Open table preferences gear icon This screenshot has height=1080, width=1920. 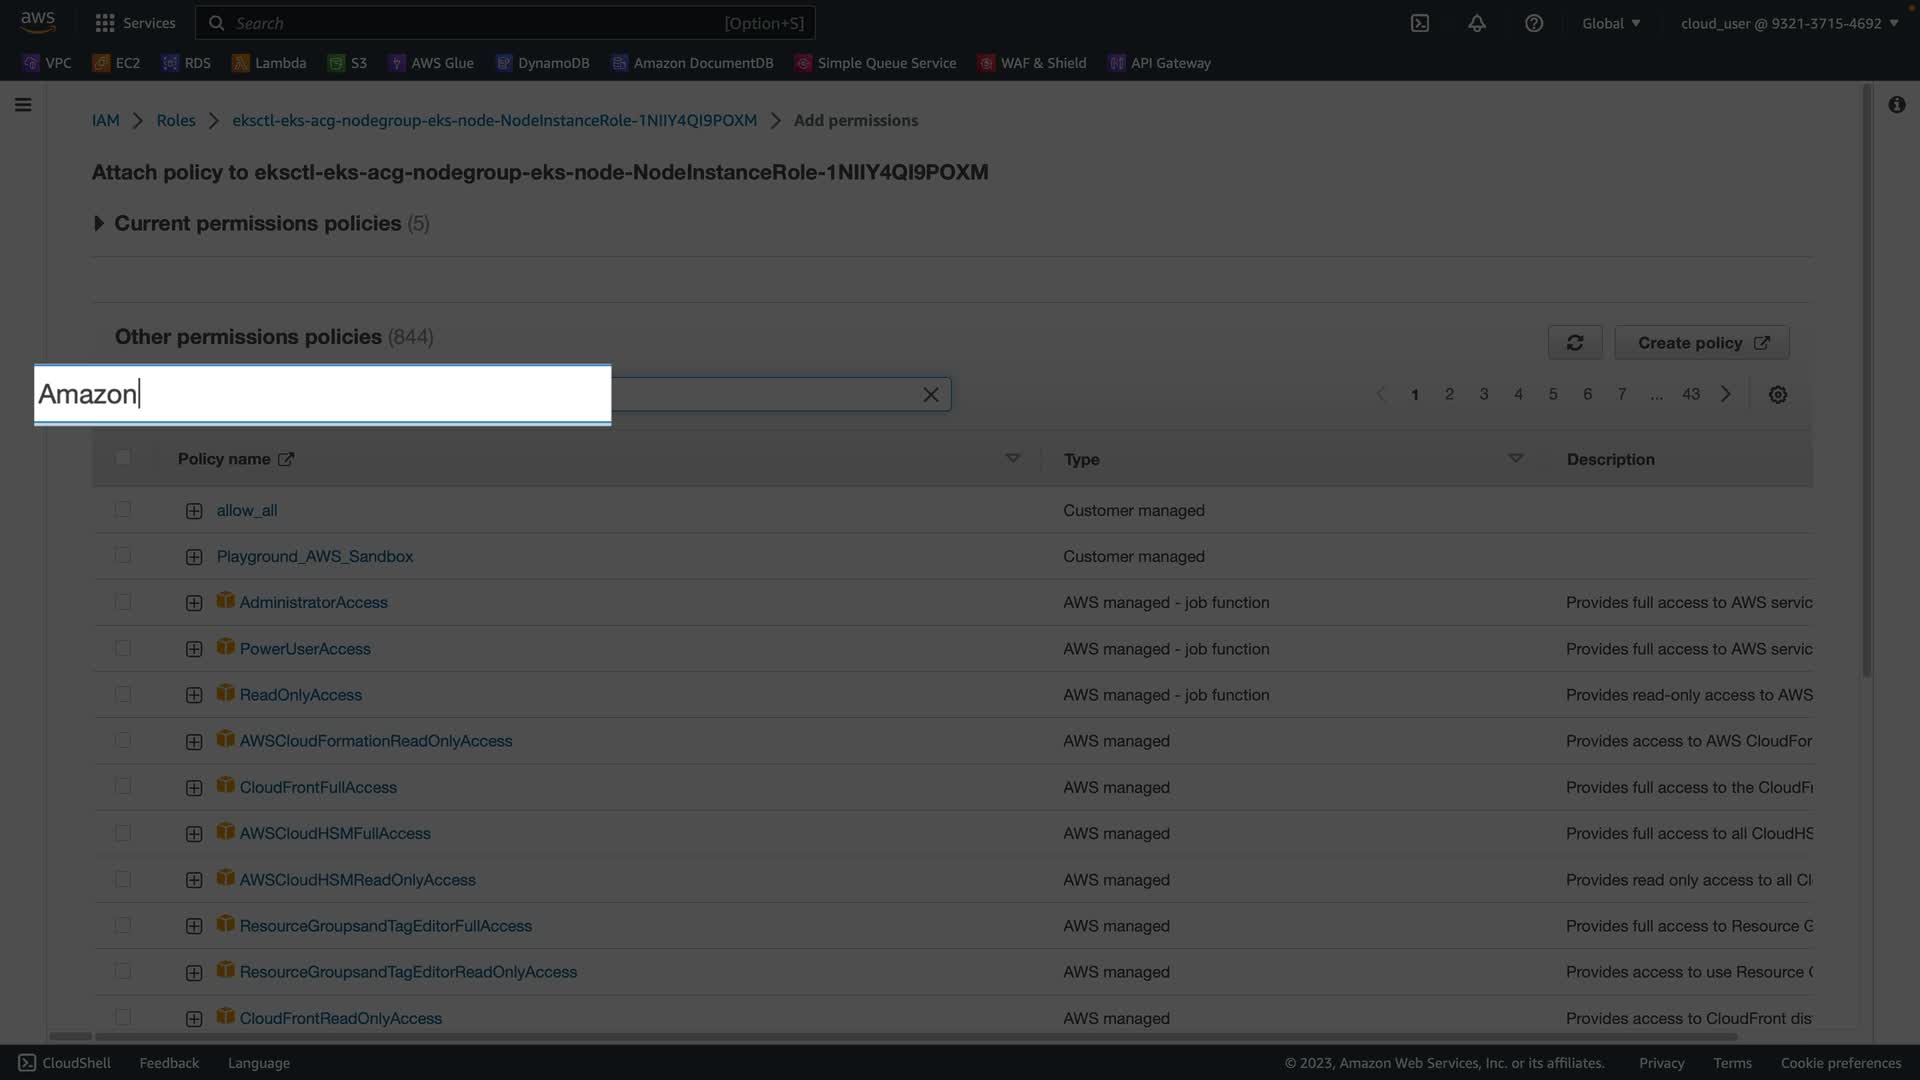[1777, 395]
